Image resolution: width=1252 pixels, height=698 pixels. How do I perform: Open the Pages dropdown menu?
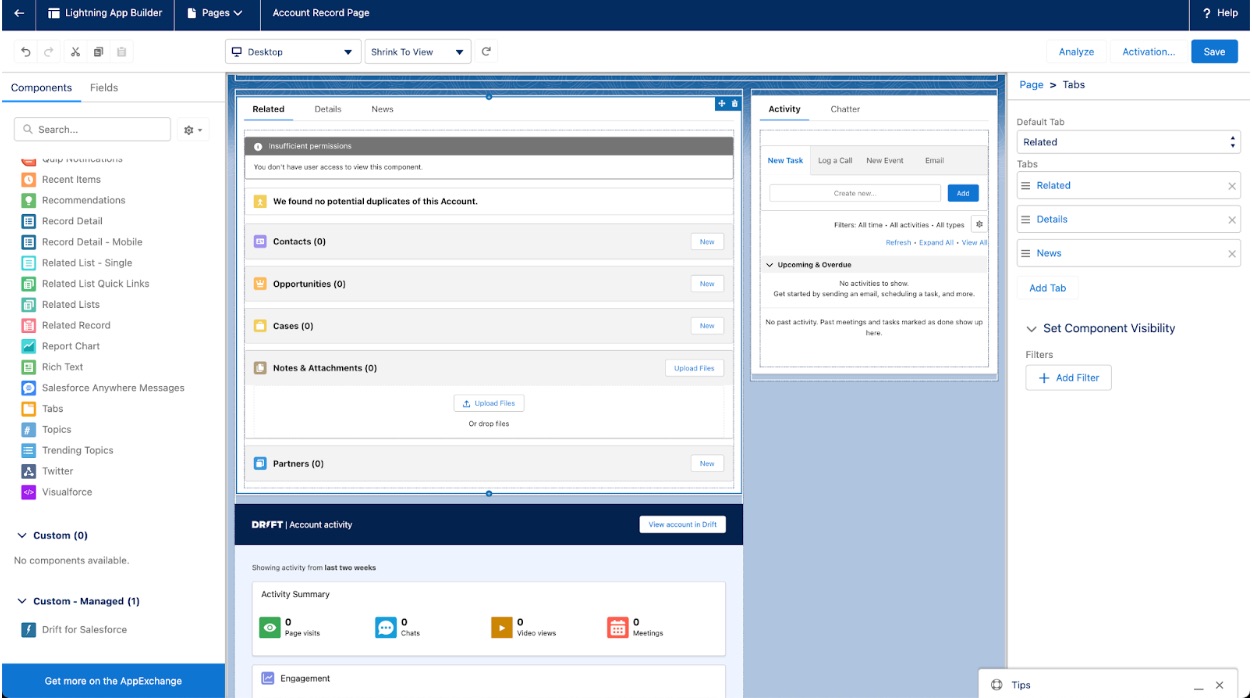coord(215,13)
